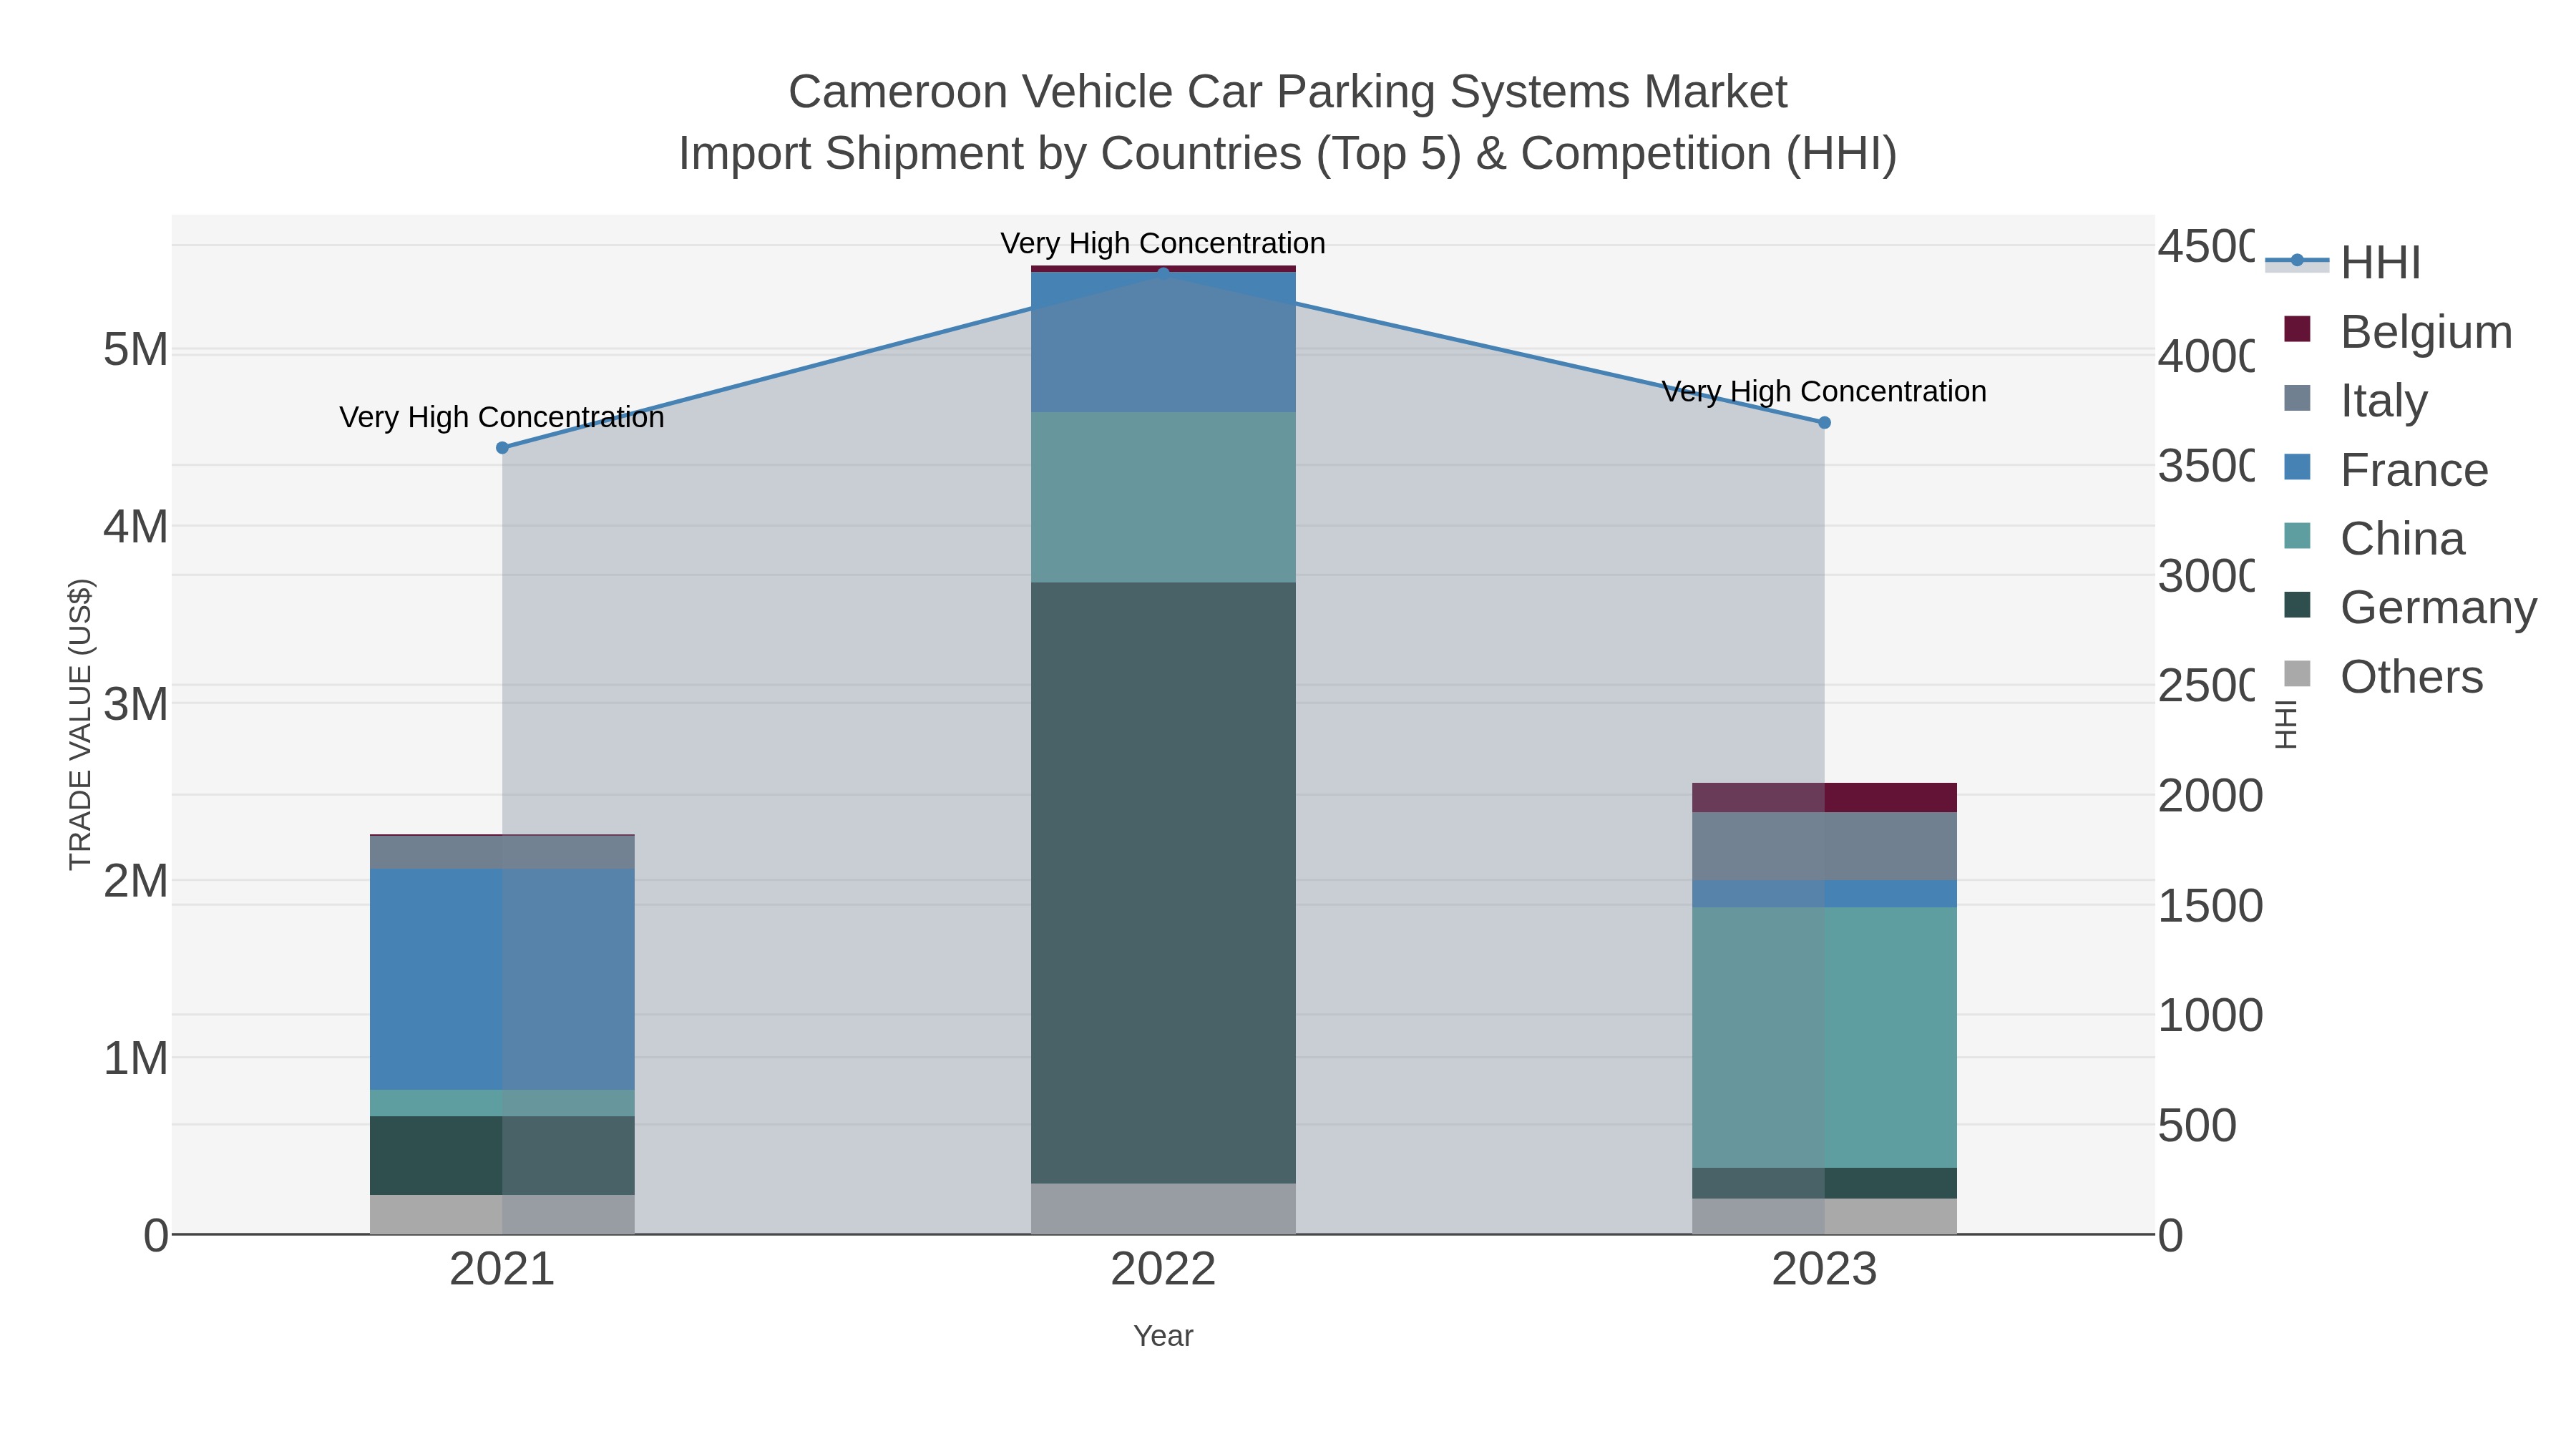The width and height of the screenshot is (2576, 1449).
Task: Click the France legend color swatch
Action: point(2297,467)
